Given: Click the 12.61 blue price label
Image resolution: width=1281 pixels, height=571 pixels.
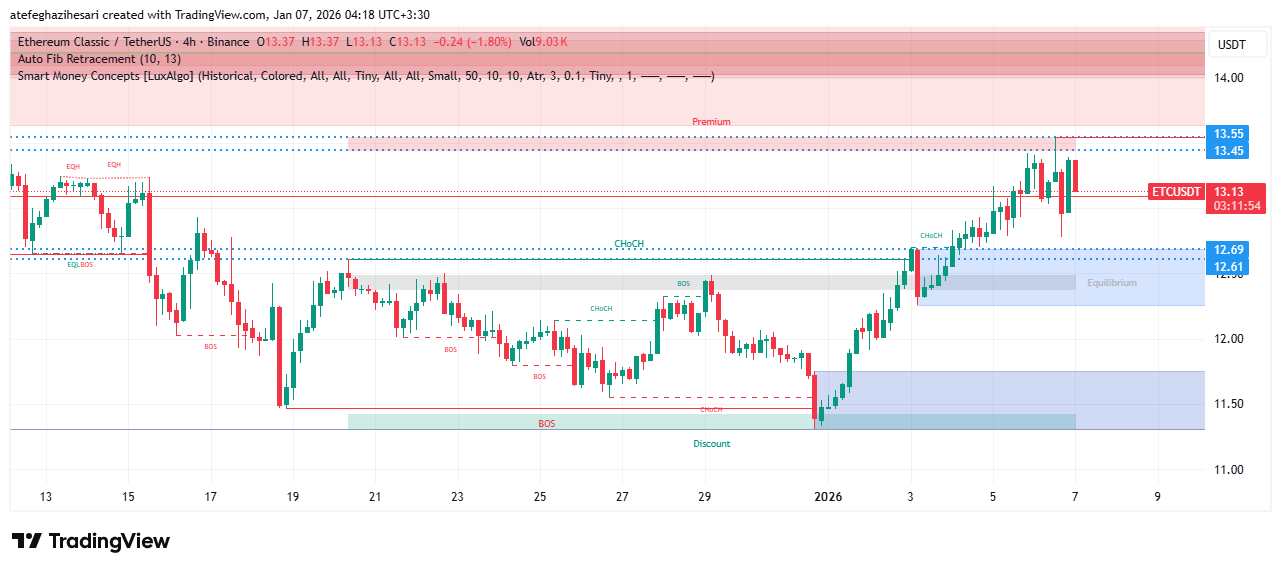Looking at the screenshot, I should coord(1228,266).
